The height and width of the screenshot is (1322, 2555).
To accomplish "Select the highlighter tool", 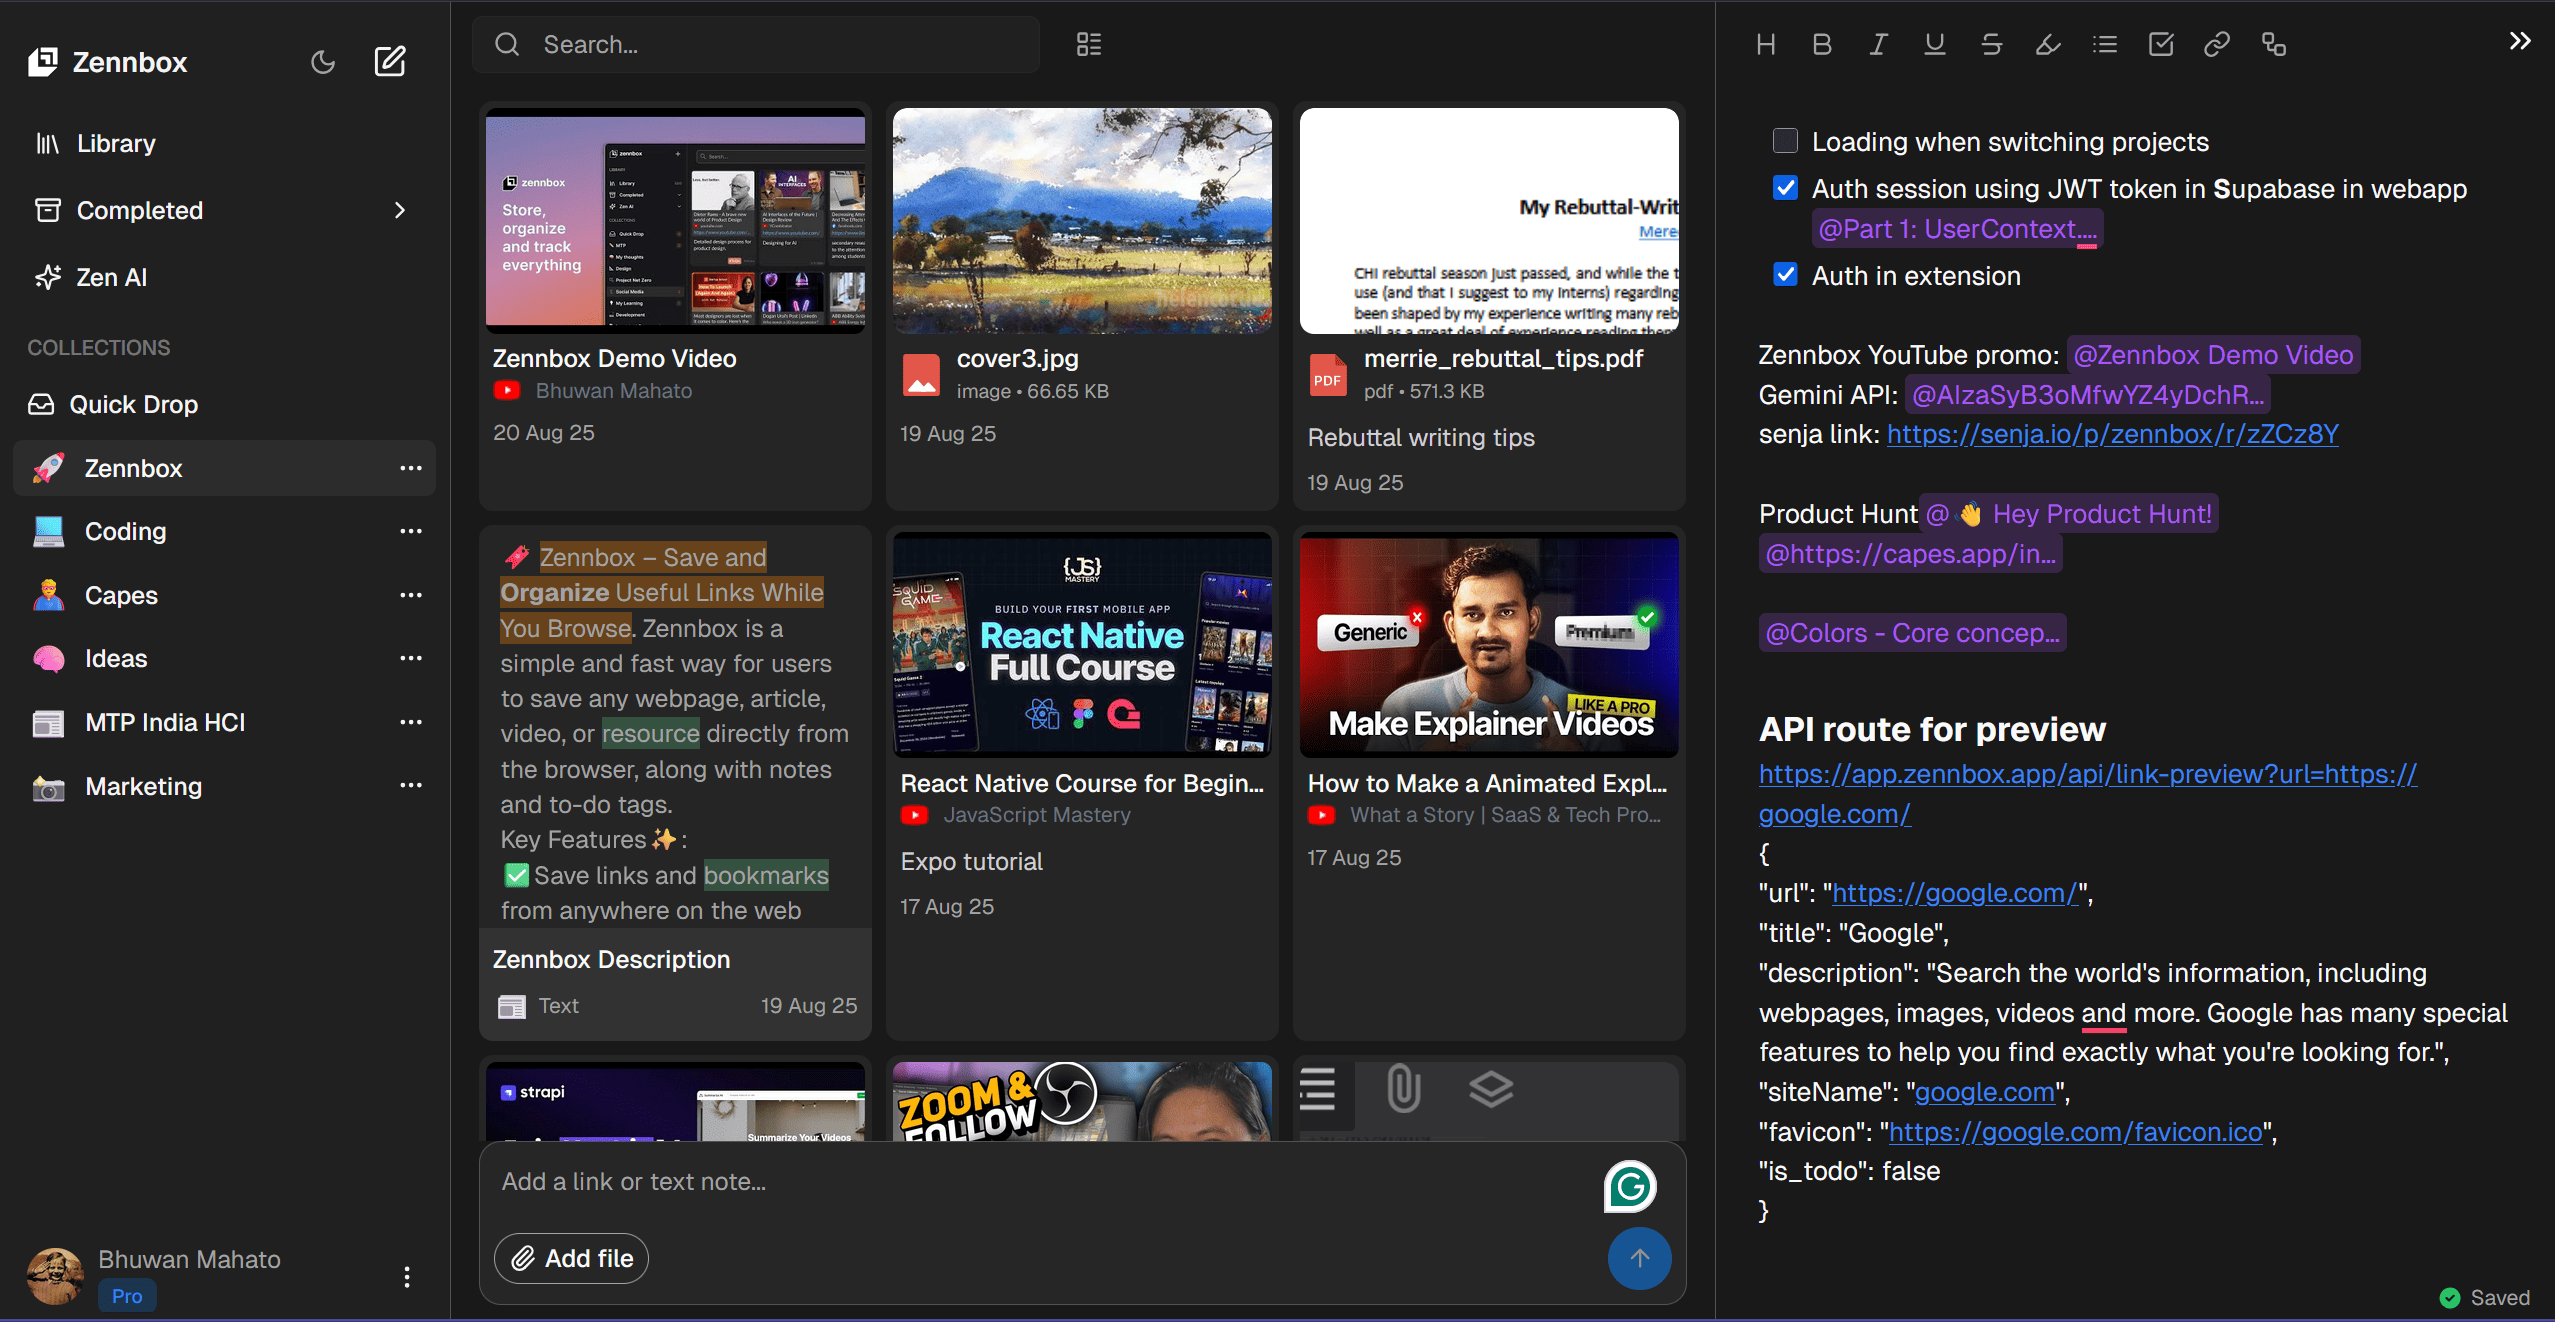I will tap(2047, 45).
